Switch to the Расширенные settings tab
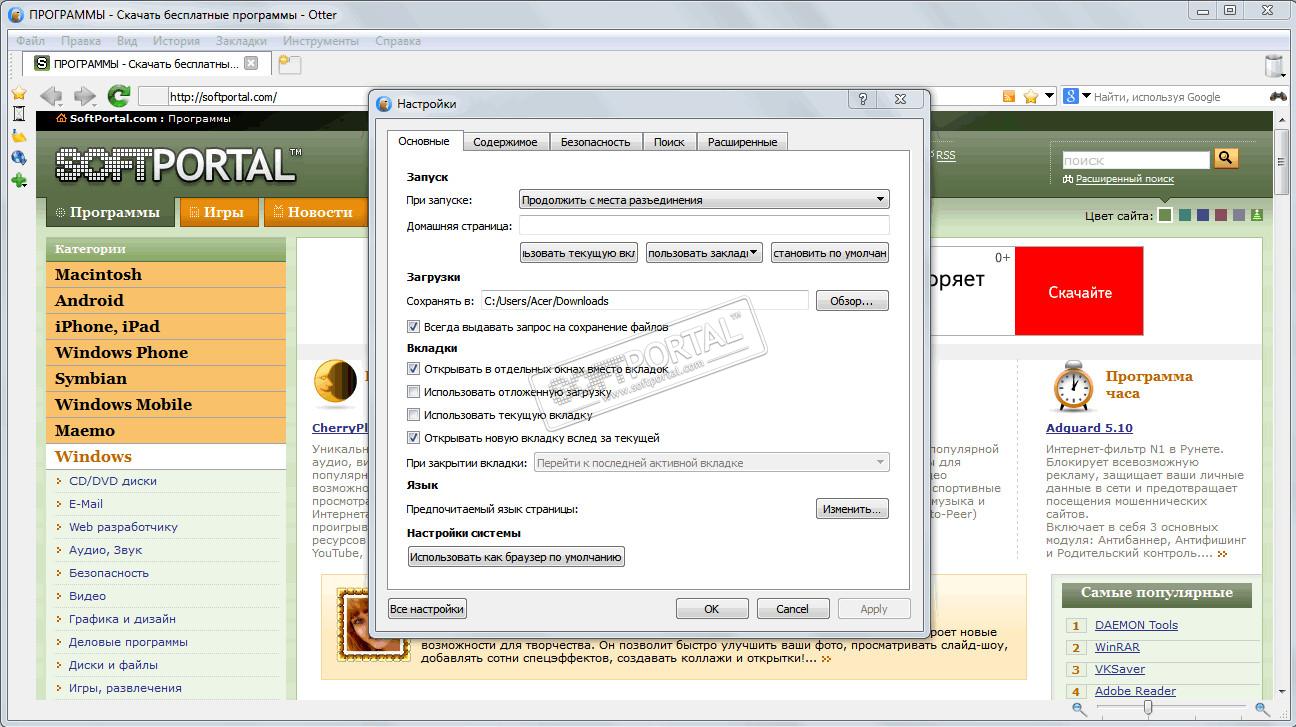The width and height of the screenshot is (1296, 727). coord(742,142)
